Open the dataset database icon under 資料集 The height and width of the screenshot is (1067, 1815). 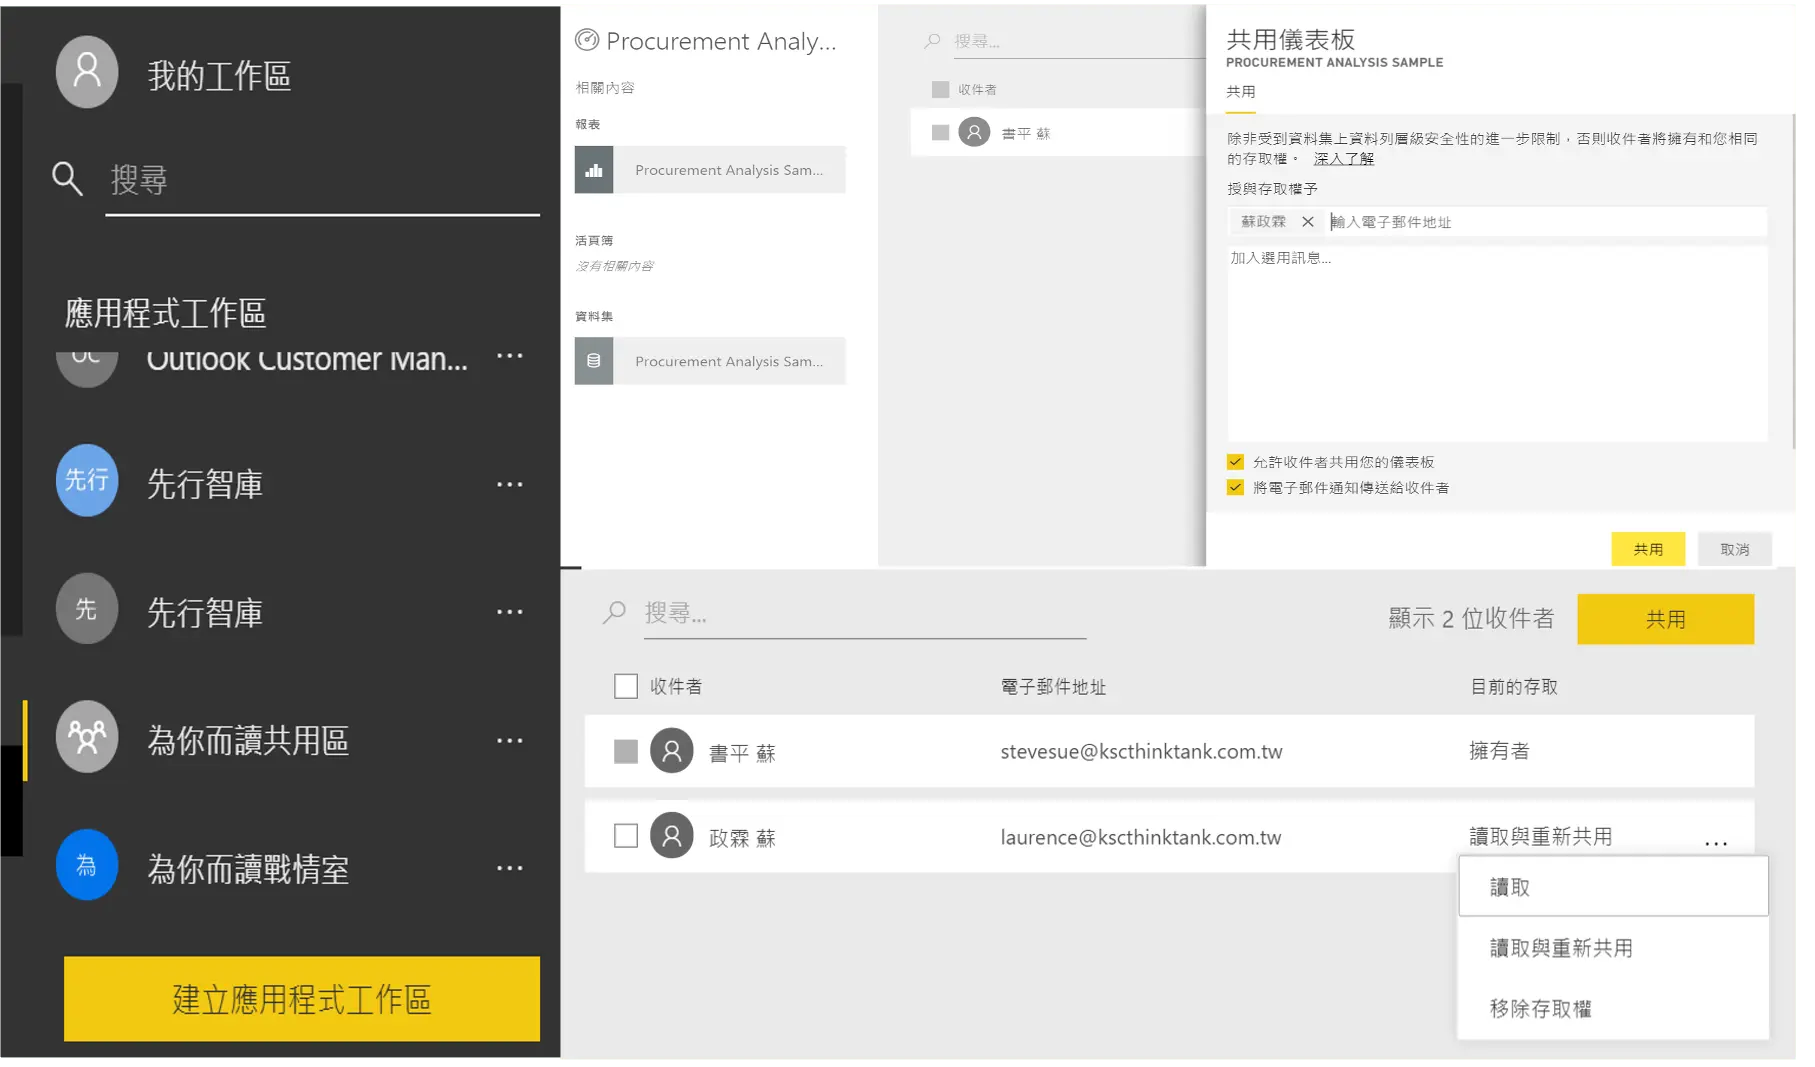tap(595, 362)
